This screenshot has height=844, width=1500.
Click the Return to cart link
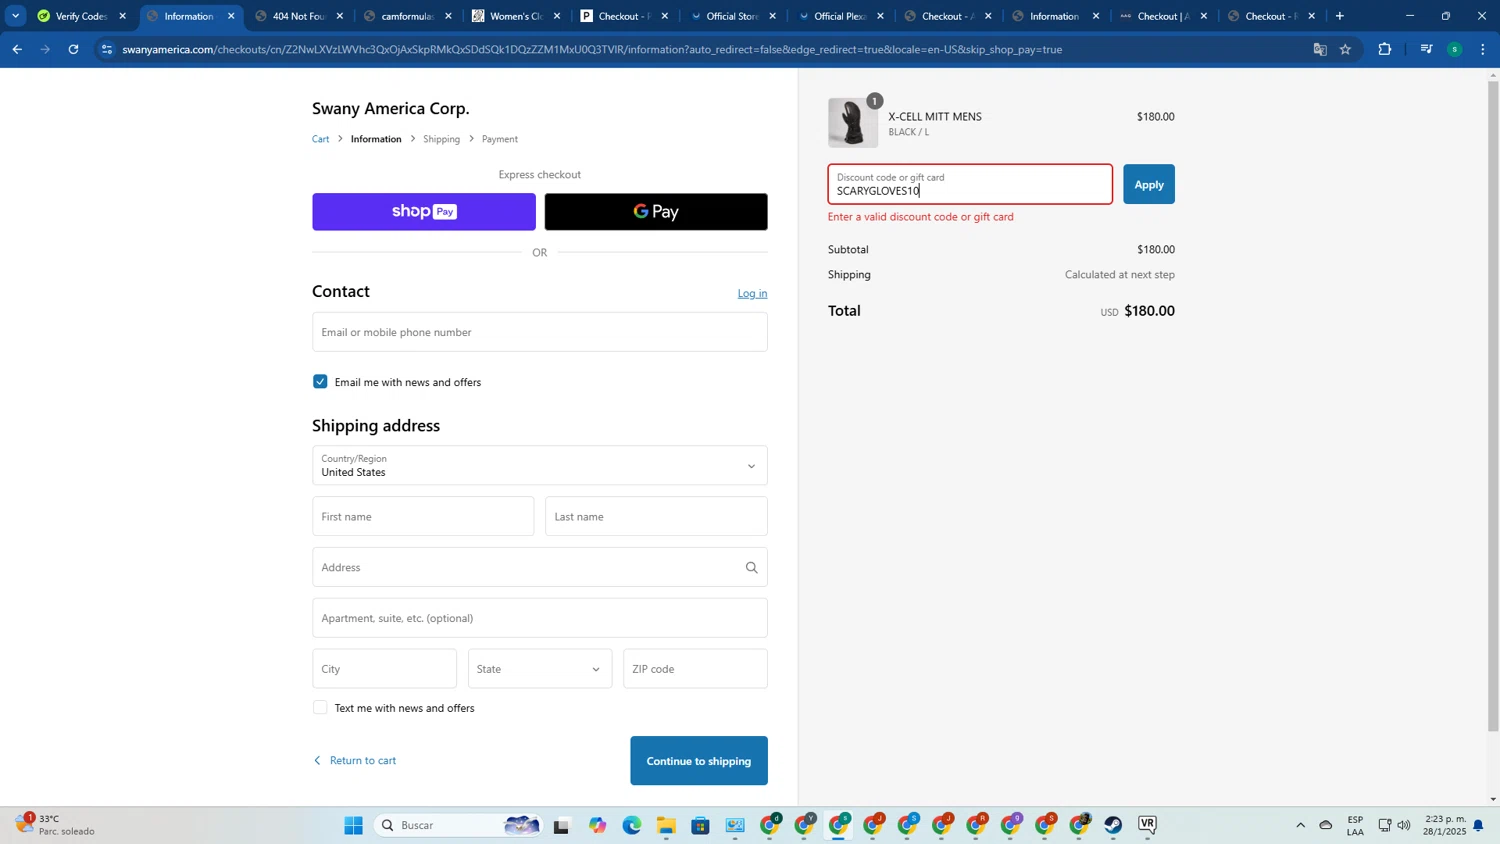pyautogui.click(x=355, y=760)
